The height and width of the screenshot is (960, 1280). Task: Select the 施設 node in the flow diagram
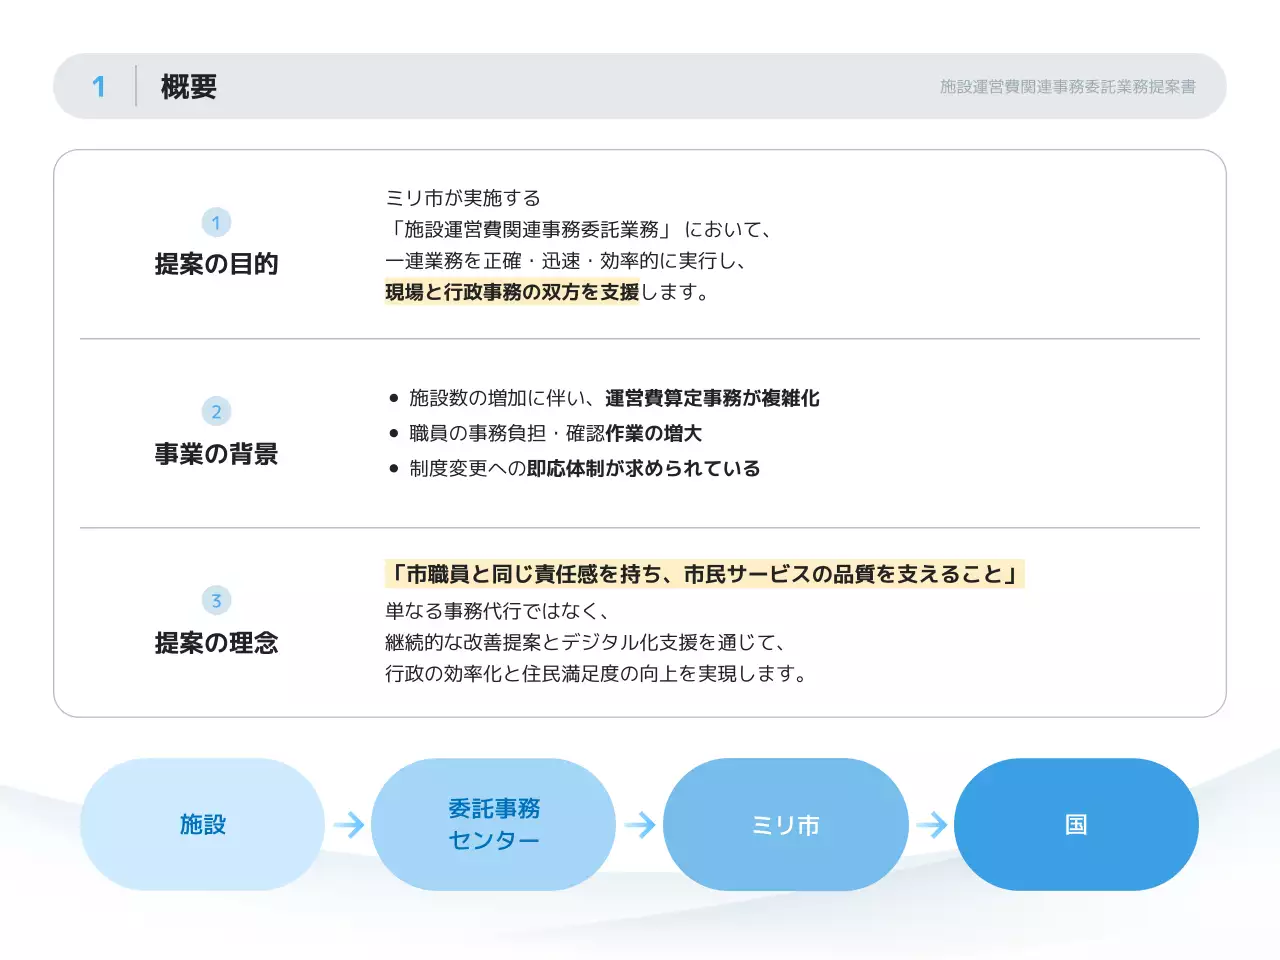pyautogui.click(x=201, y=824)
